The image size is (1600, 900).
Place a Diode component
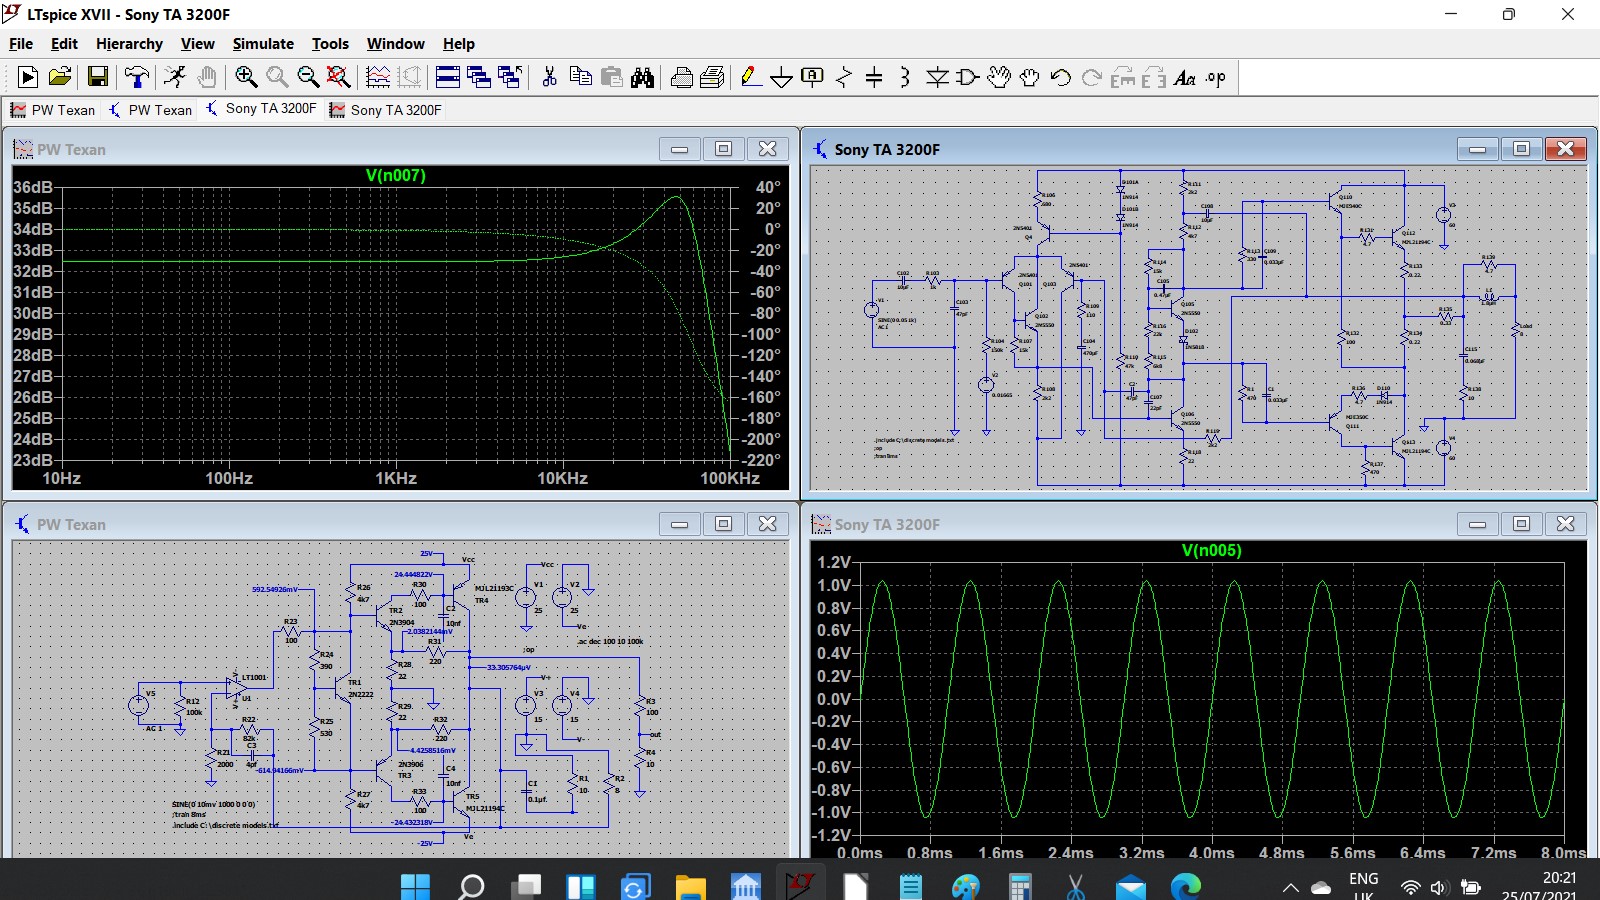click(x=937, y=77)
